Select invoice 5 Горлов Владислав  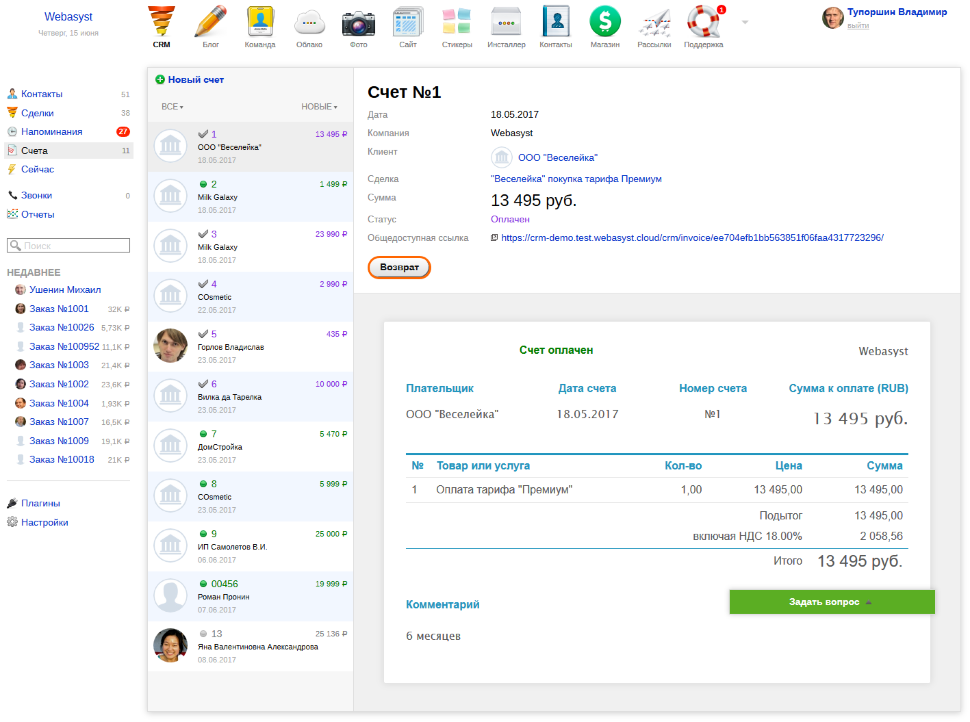251,346
